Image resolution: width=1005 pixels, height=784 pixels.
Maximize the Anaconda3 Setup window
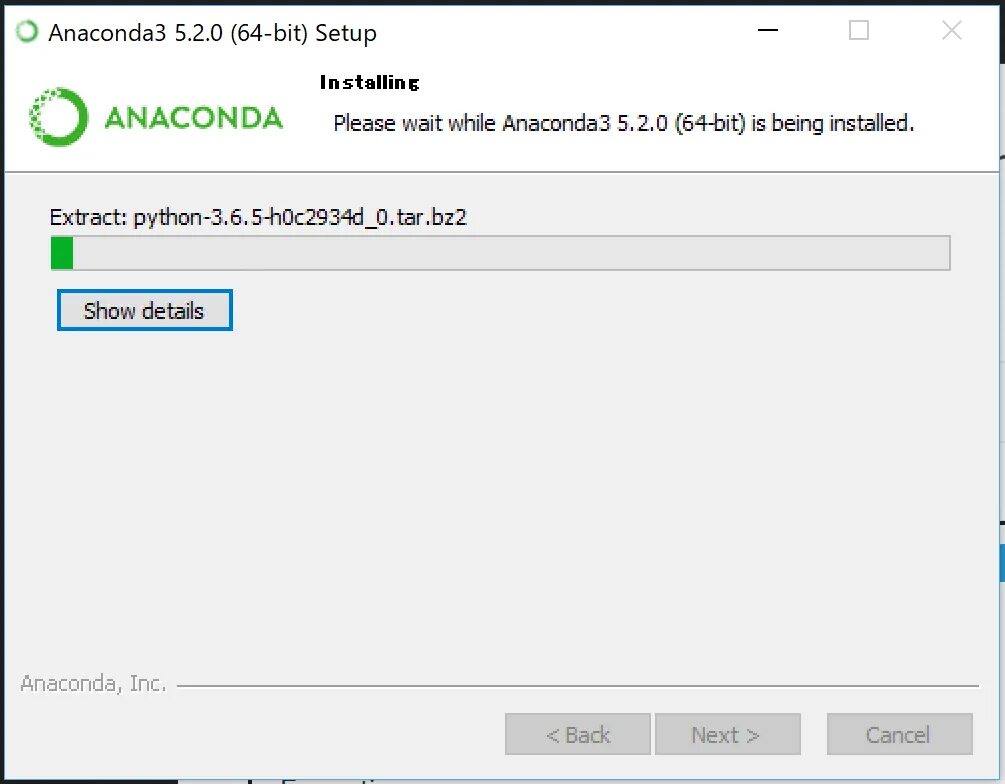[x=858, y=30]
